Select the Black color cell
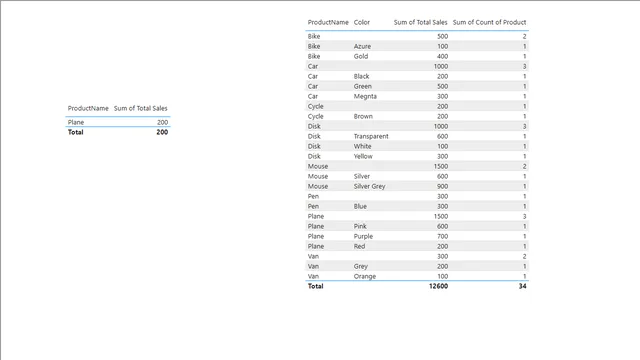The width and height of the screenshot is (640, 360). tap(361, 76)
